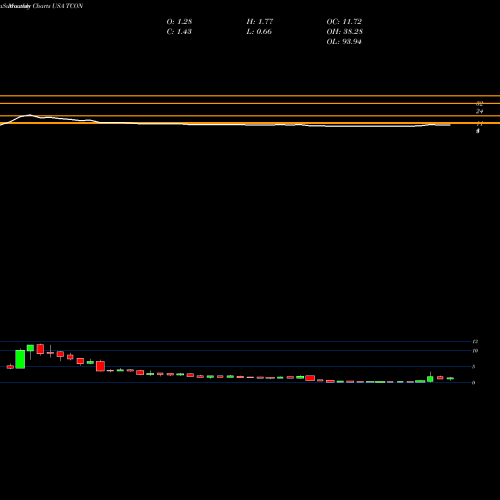Click the OH: 38.28 reading

click(x=345, y=32)
